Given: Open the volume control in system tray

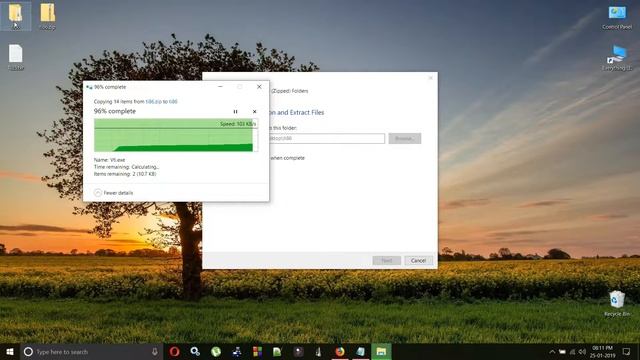Looking at the screenshot, I should coord(582,351).
